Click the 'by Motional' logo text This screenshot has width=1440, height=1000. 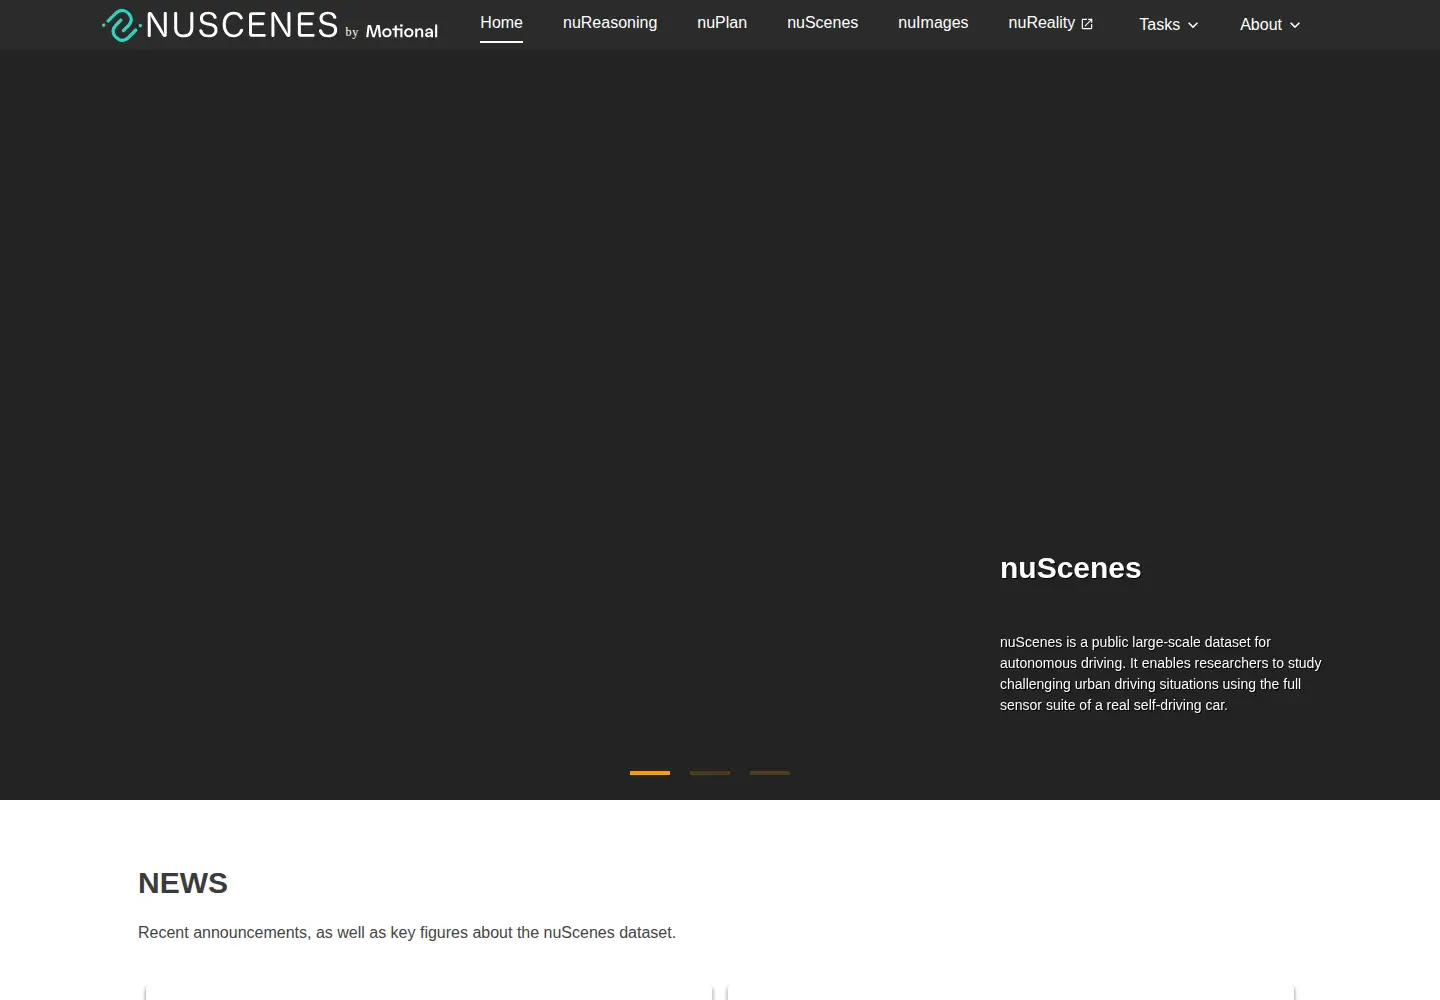(x=392, y=31)
